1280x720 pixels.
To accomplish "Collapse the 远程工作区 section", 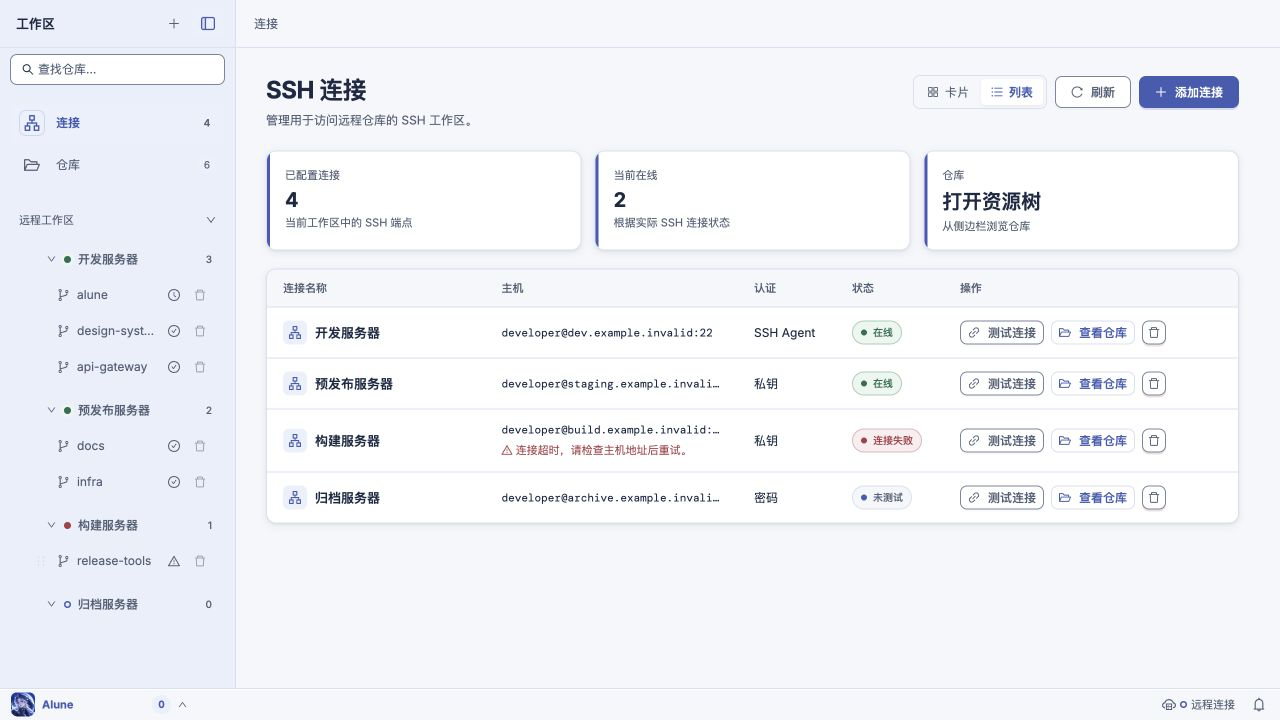I will (211, 220).
